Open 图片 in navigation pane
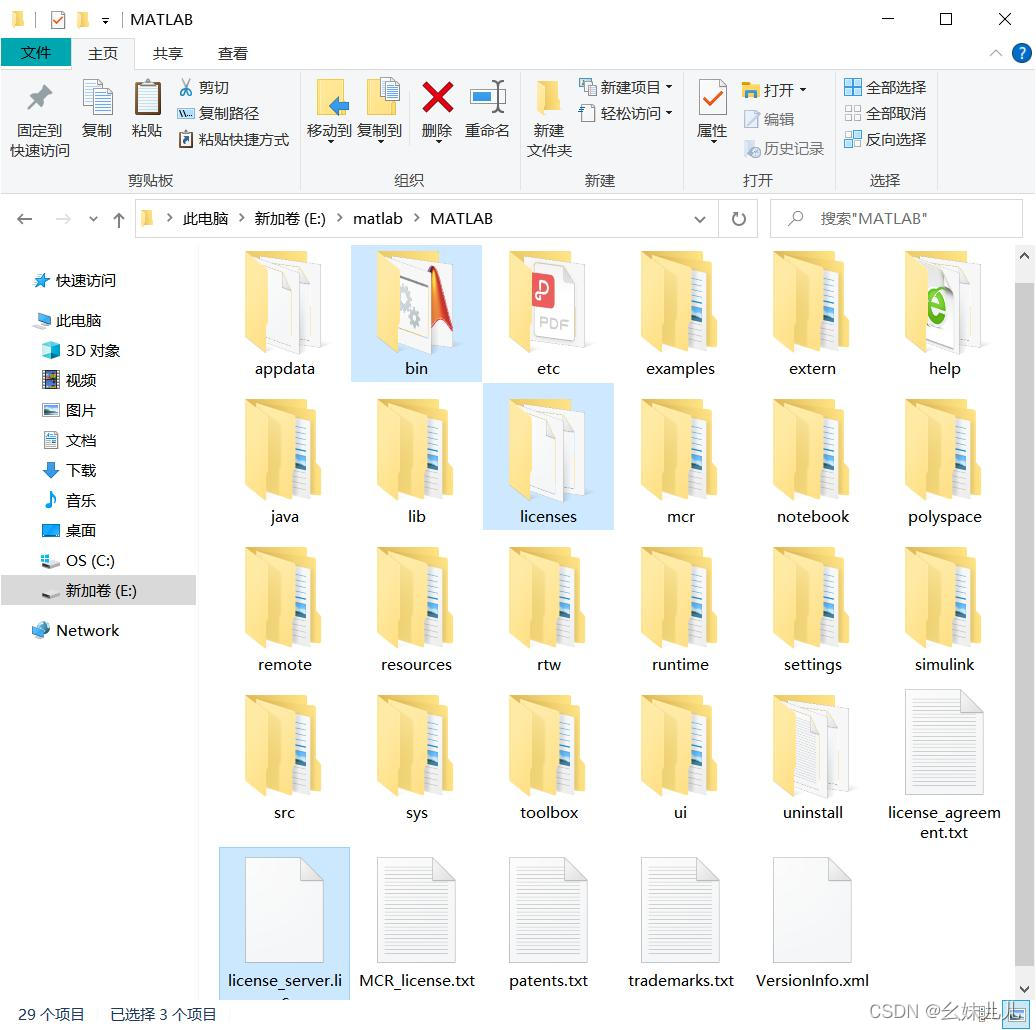 tap(70, 410)
